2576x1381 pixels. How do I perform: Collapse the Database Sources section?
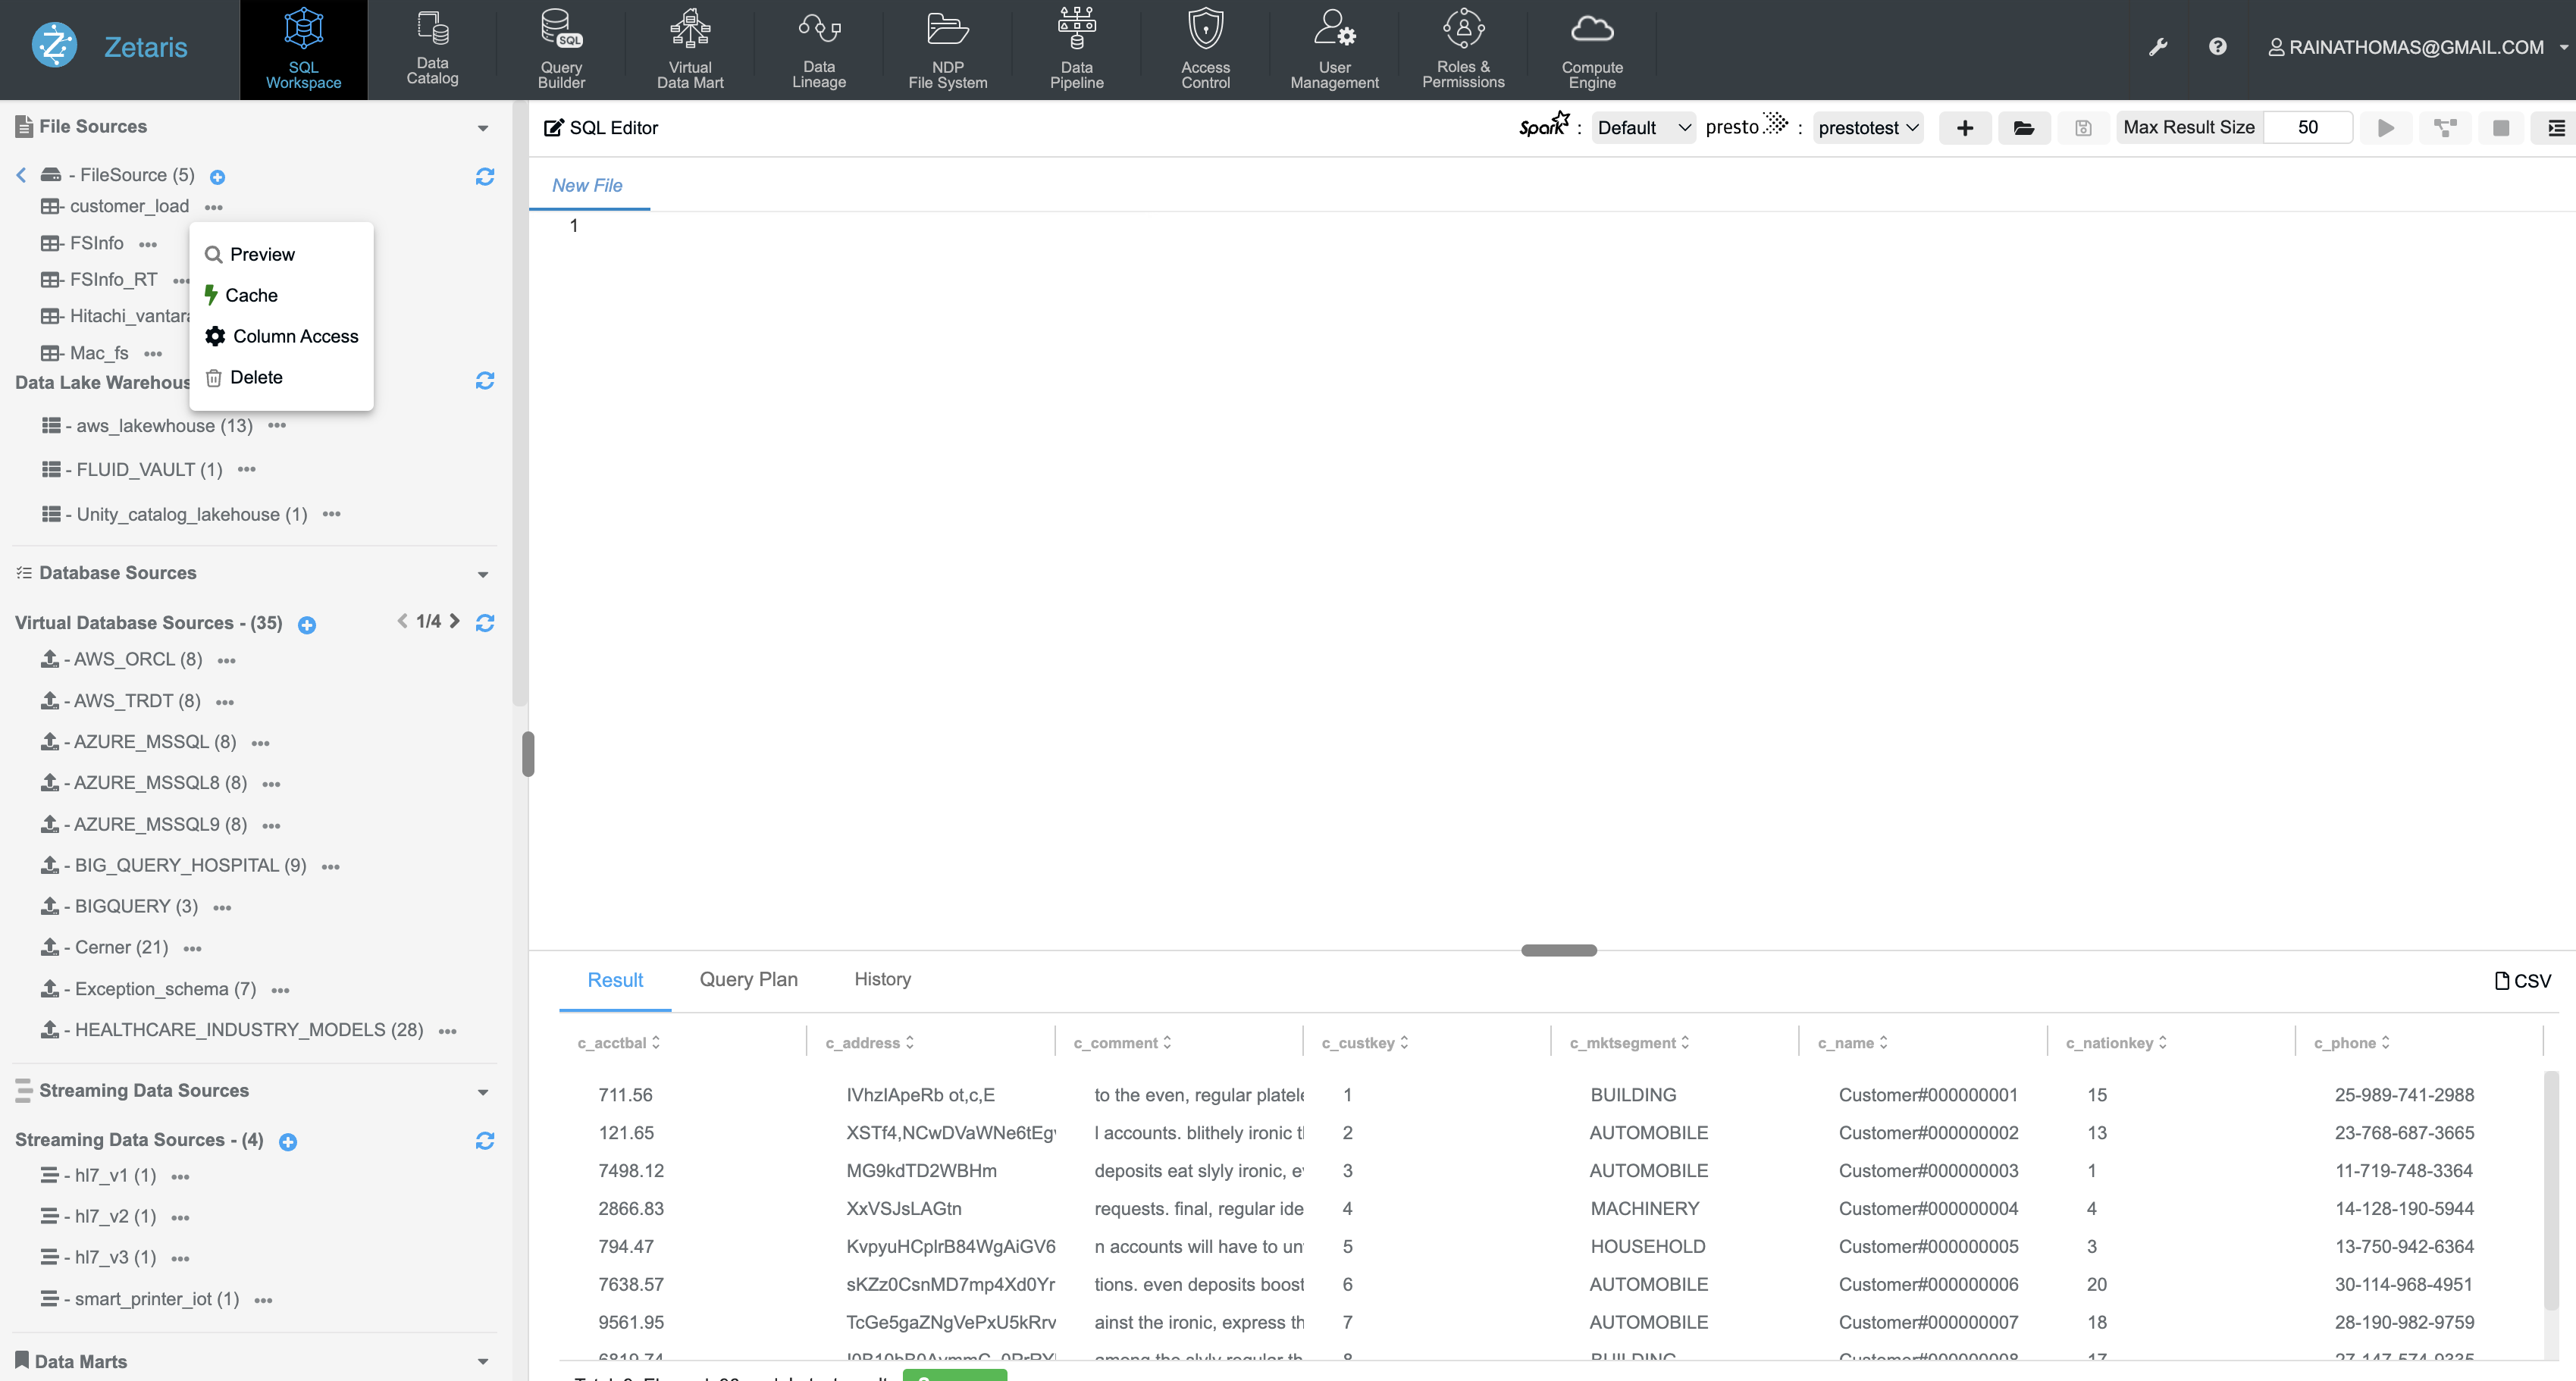(x=483, y=574)
